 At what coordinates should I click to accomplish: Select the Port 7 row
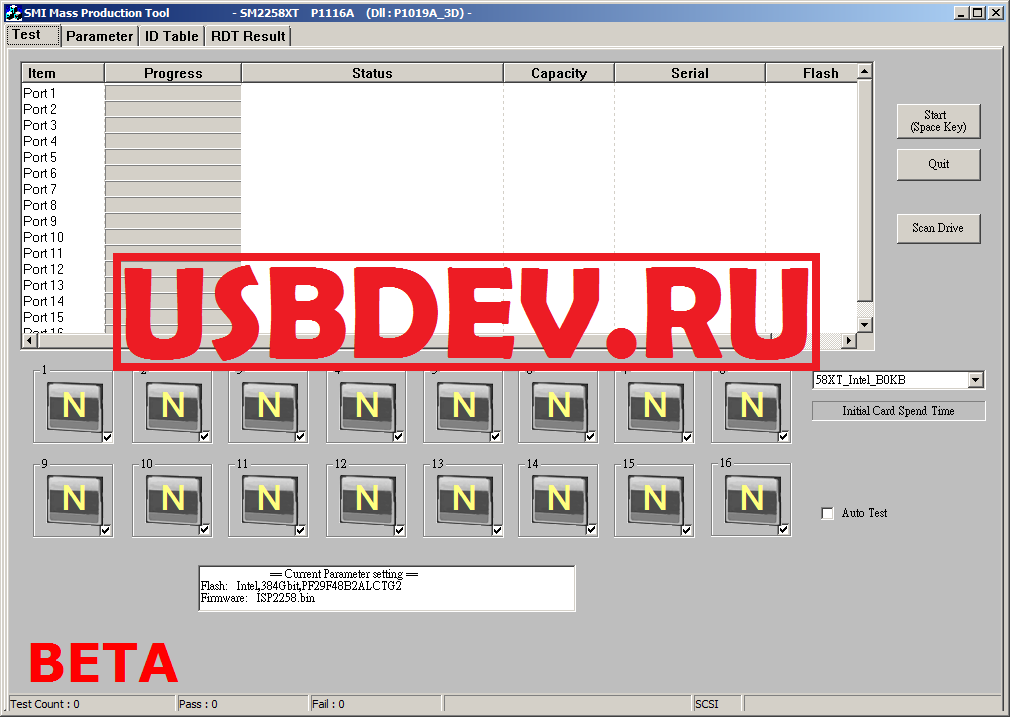point(439,189)
